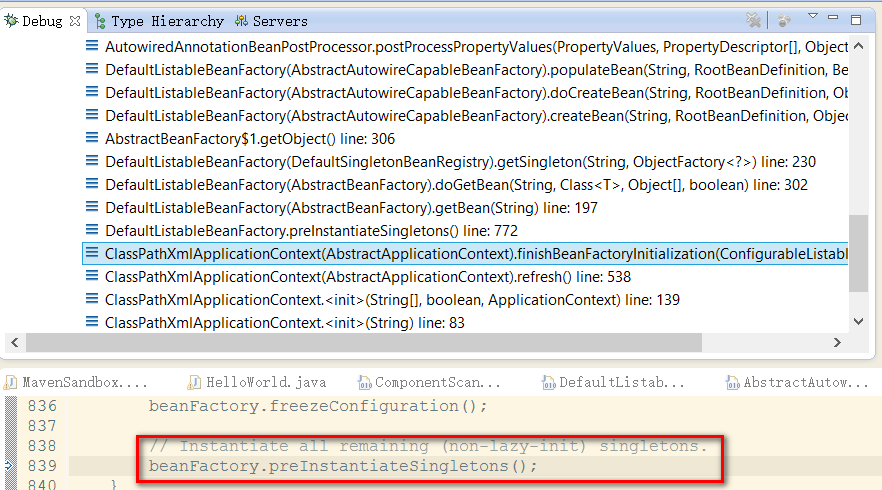Click stack frame icon beside getSingleton line: 230
The height and width of the screenshot is (490, 882).
tap(92, 160)
